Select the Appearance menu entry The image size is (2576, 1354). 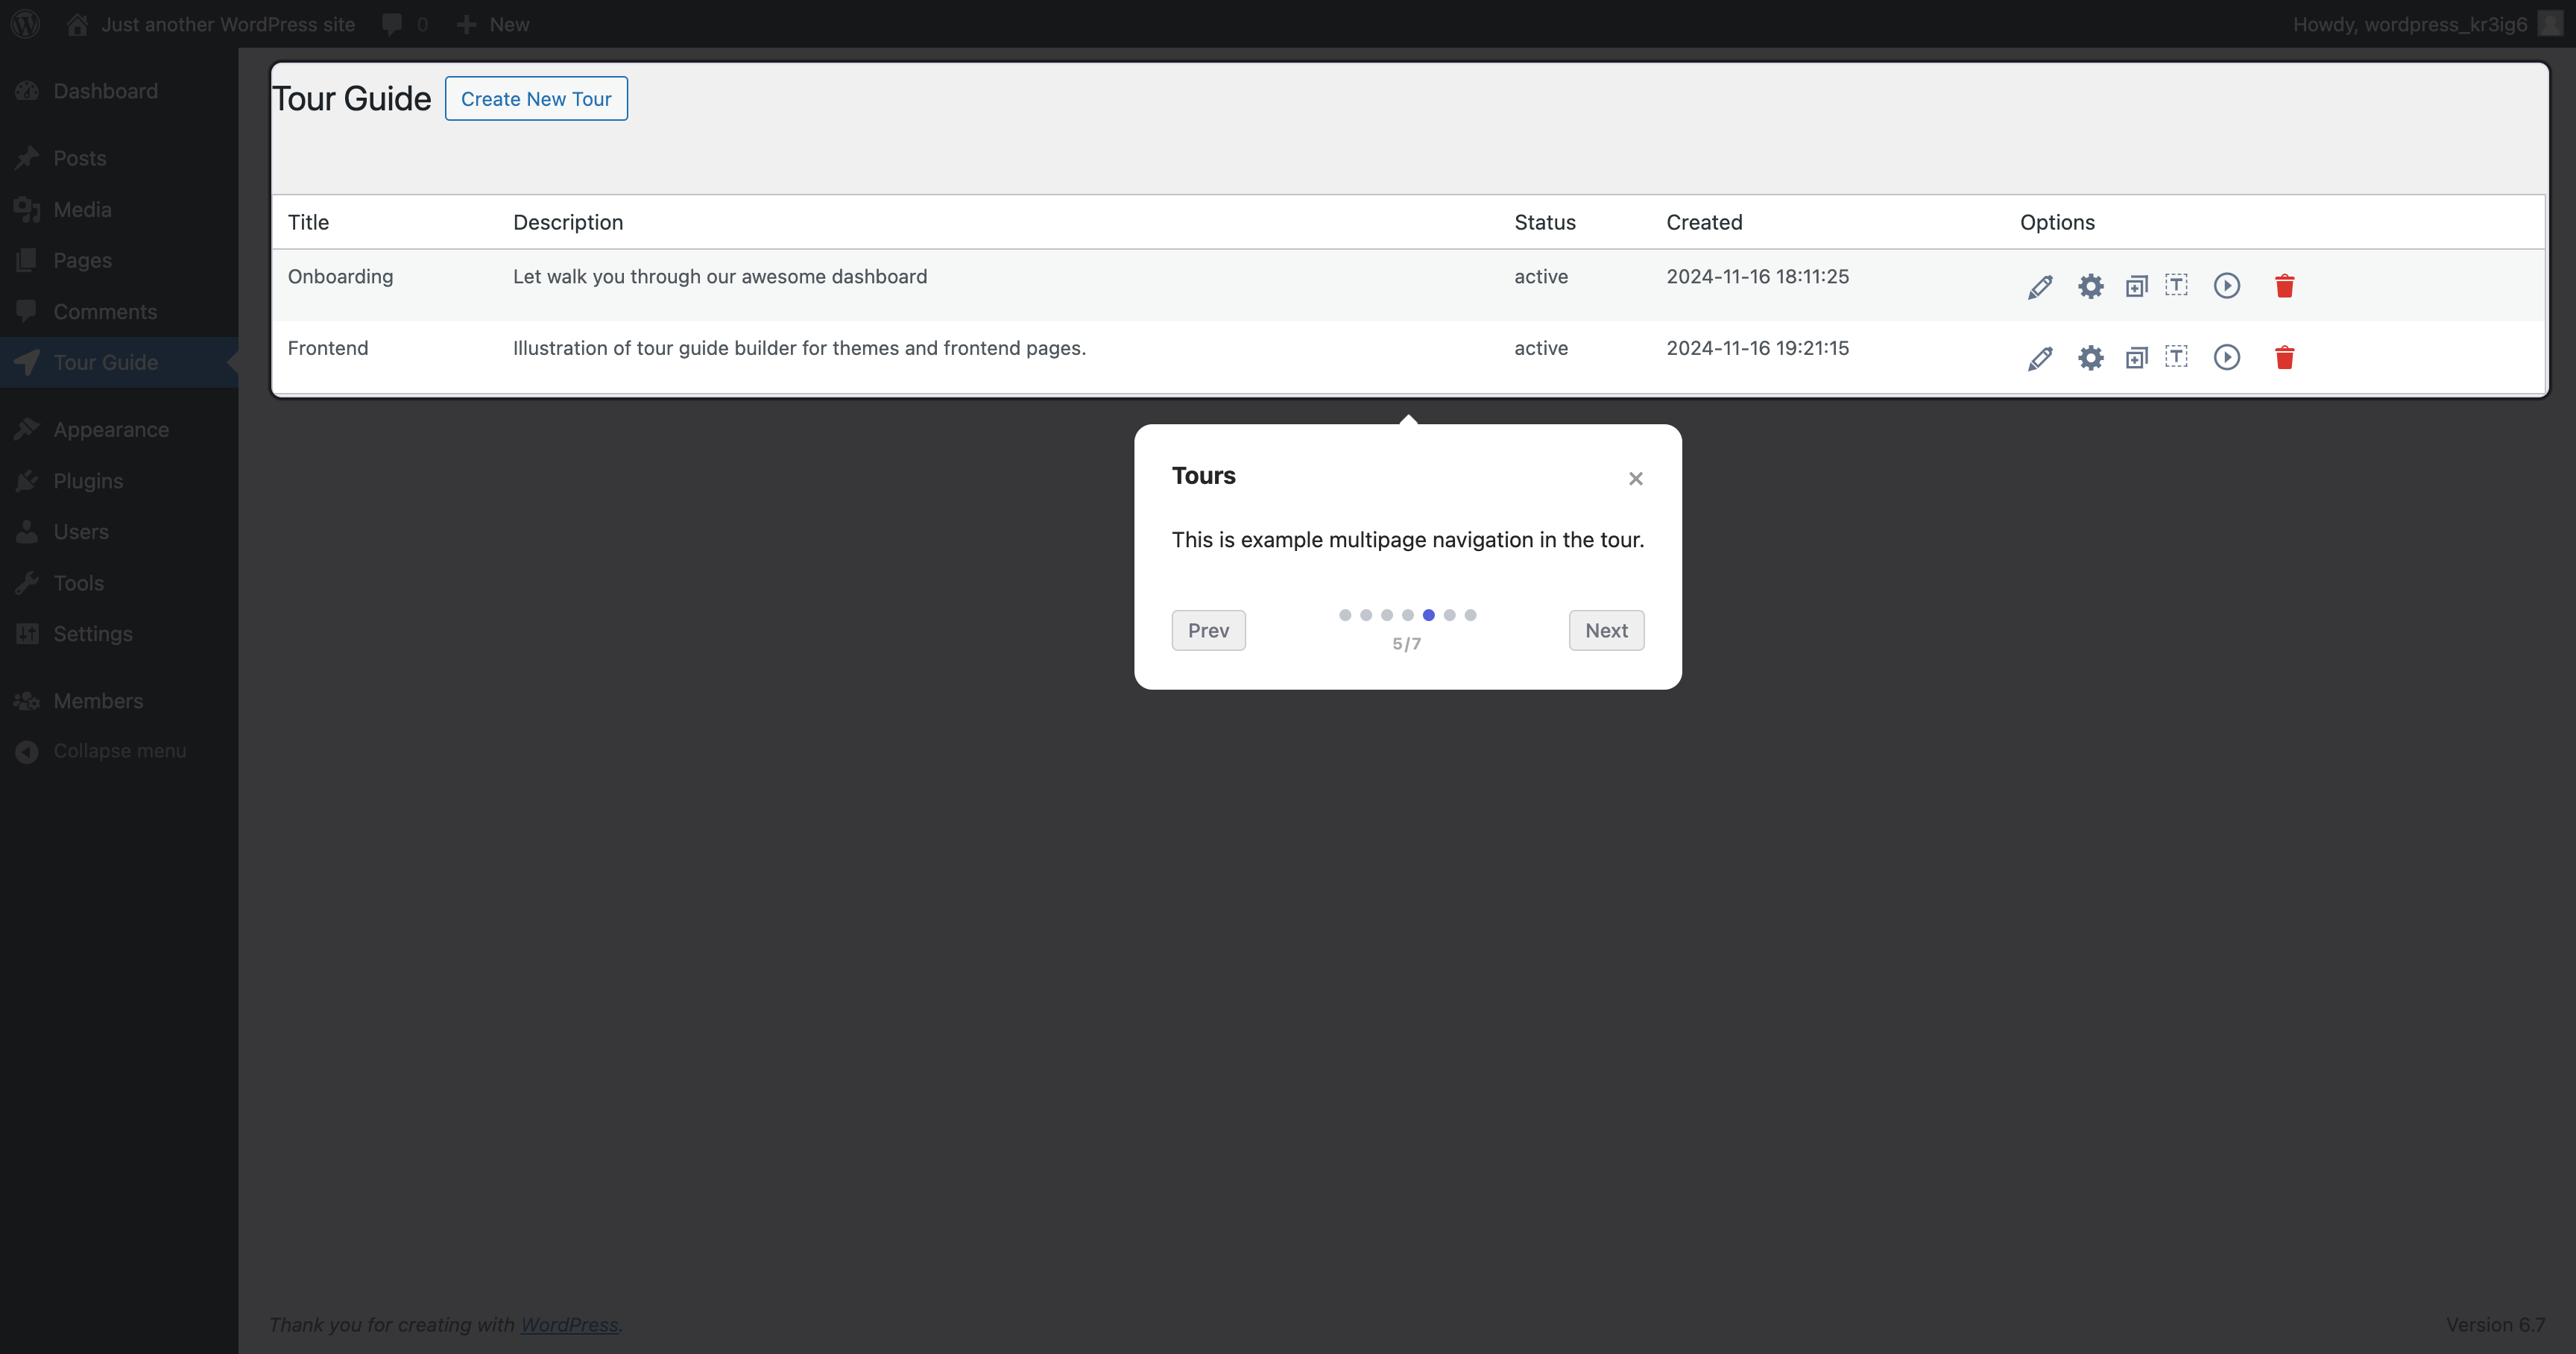tap(111, 428)
